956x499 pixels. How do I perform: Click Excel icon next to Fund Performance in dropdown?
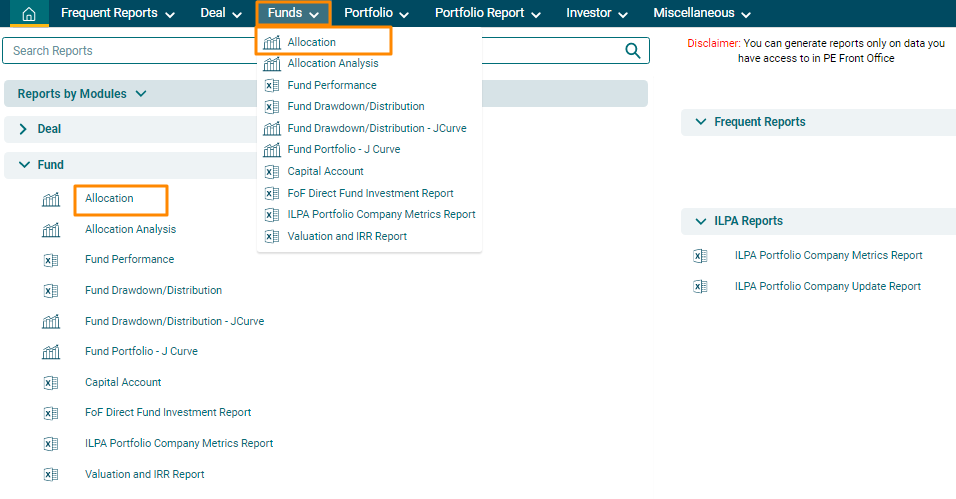click(271, 86)
